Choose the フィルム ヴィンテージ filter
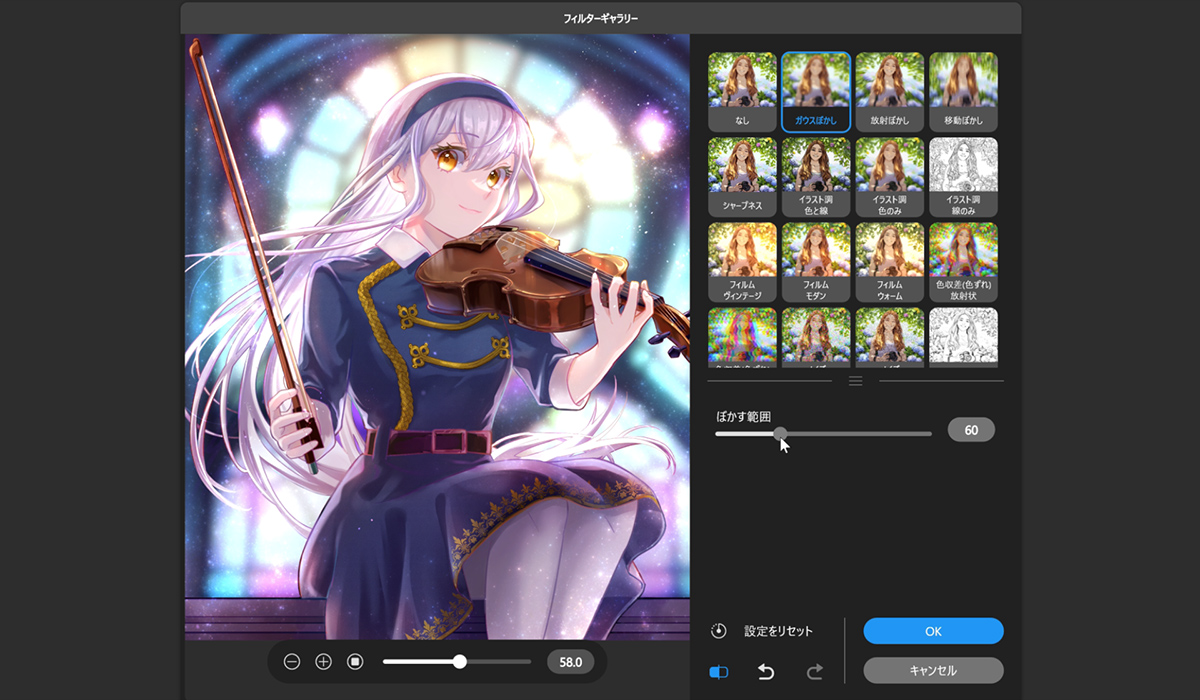The width and height of the screenshot is (1200, 700). click(x=742, y=262)
